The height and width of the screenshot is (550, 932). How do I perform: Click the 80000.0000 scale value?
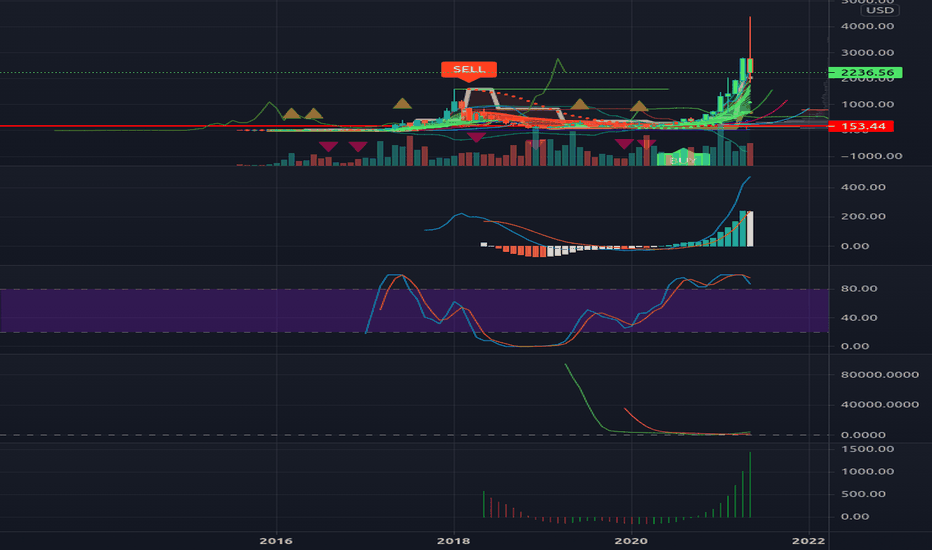click(x=880, y=375)
